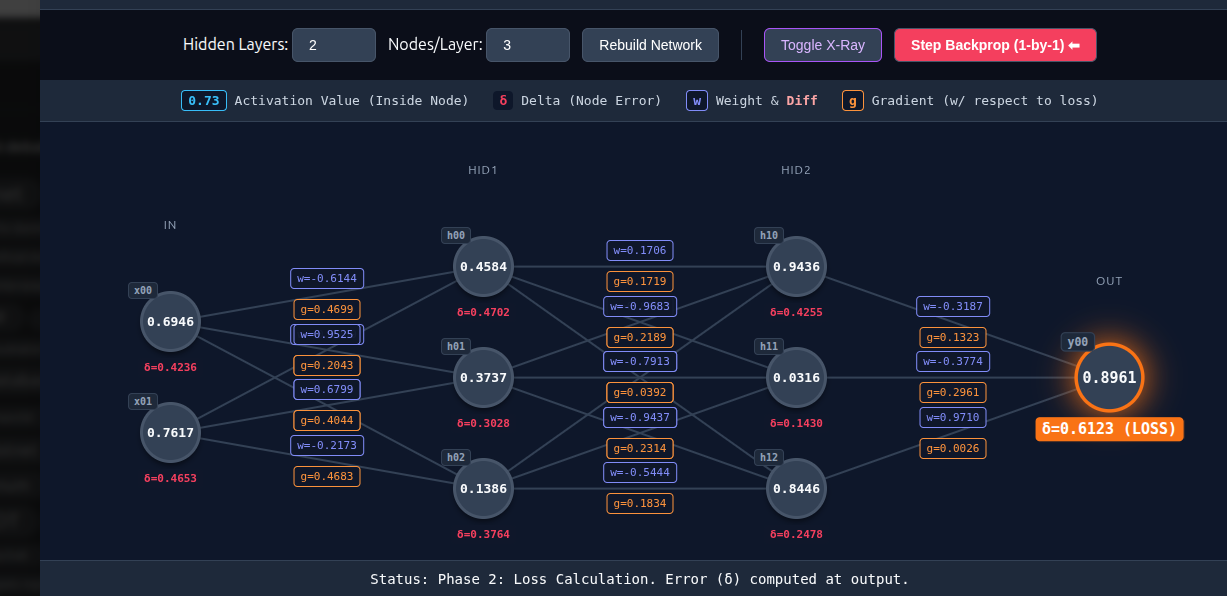Click gradient label g=0.1834
Screen dimensions: 1227x596
(x=640, y=504)
